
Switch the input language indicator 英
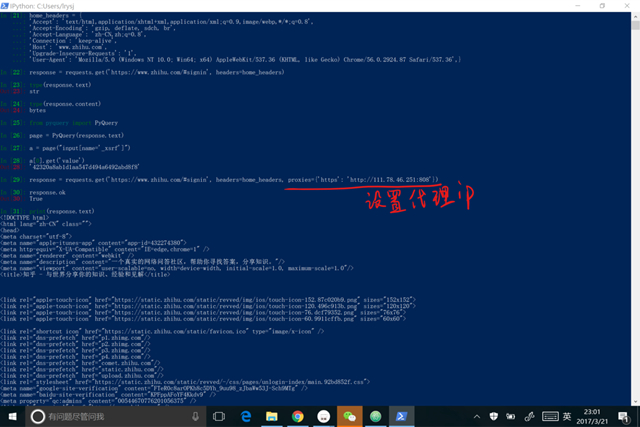567,416
